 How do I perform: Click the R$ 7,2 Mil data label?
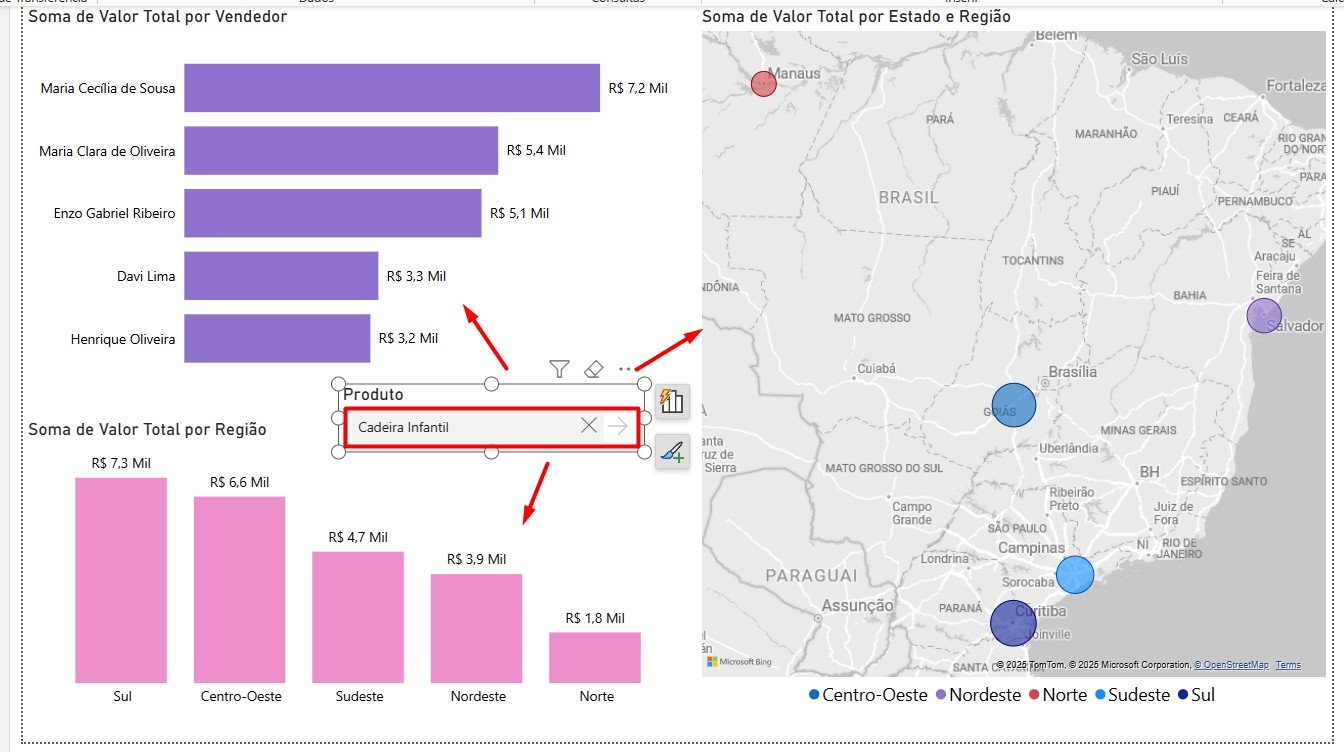(x=638, y=88)
